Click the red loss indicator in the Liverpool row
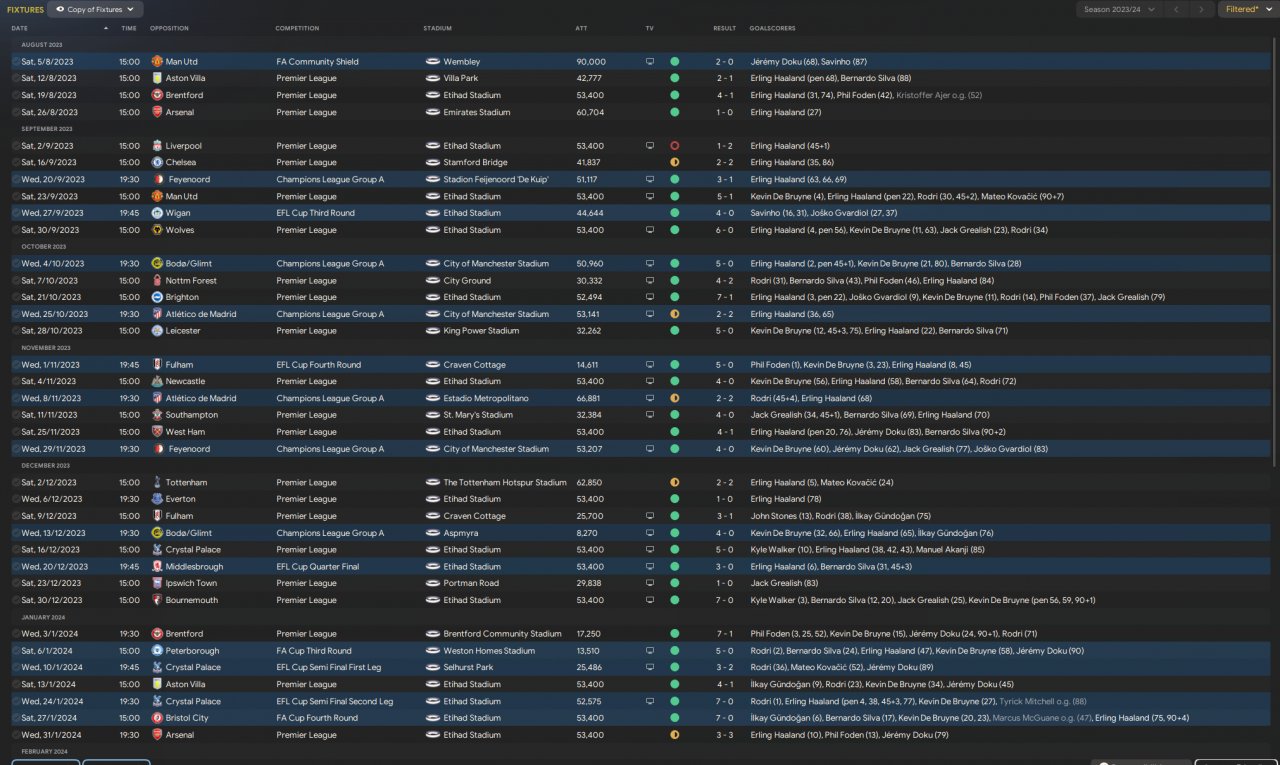 pyautogui.click(x=675, y=146)
